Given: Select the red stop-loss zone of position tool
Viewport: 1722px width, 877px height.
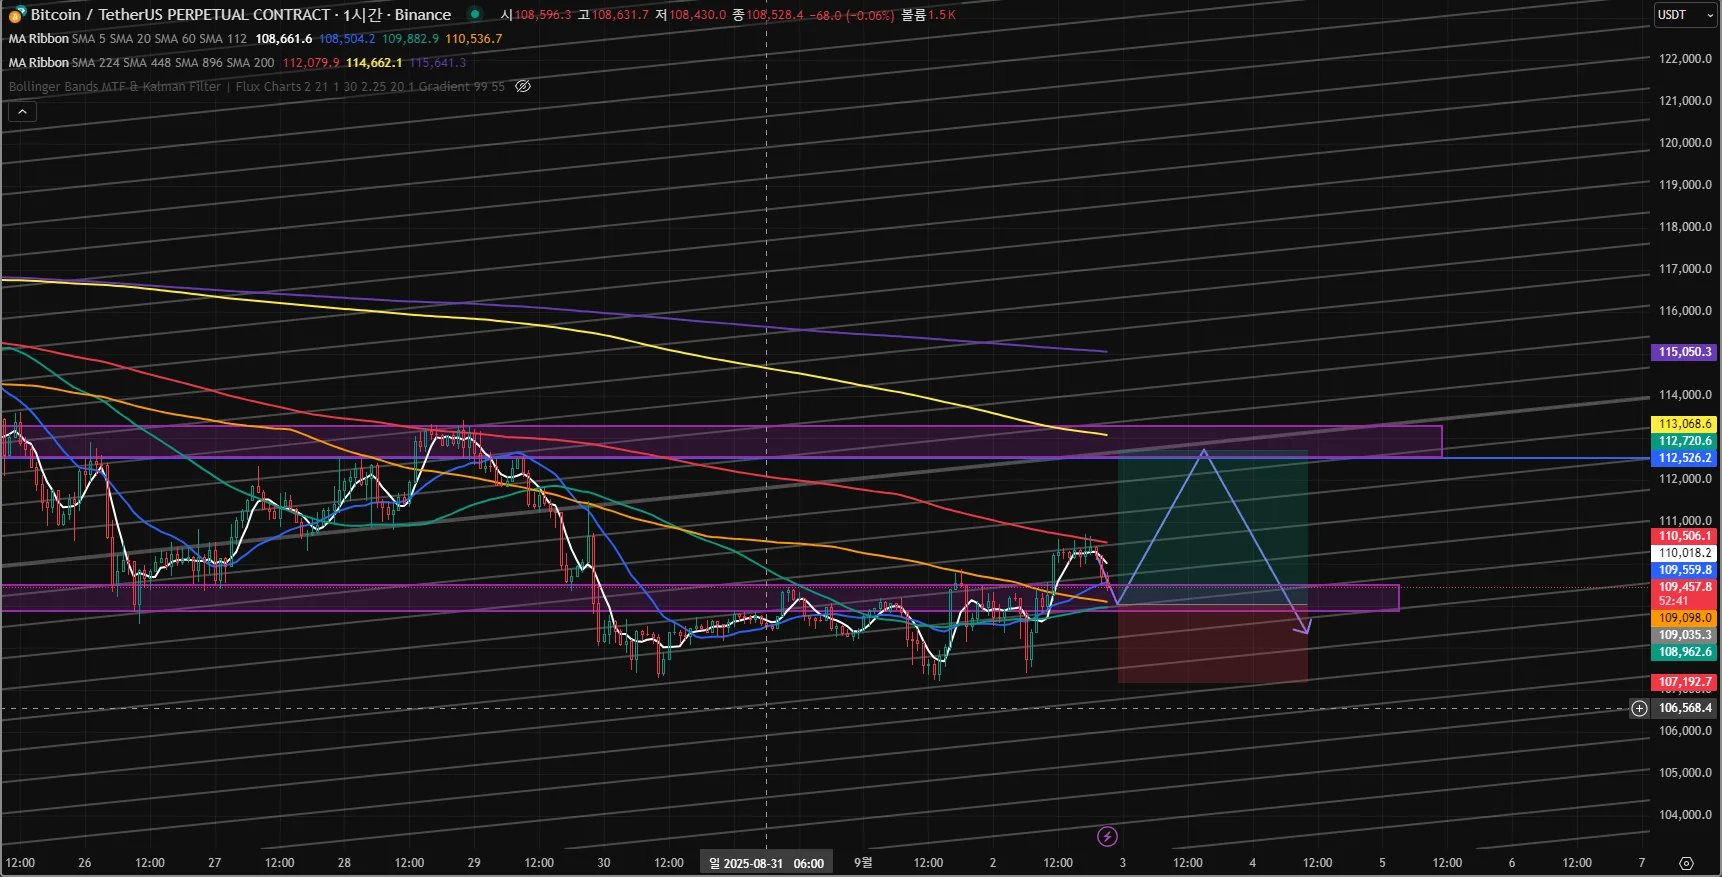Looking at the screenshot, I should tap(1212, 644).
